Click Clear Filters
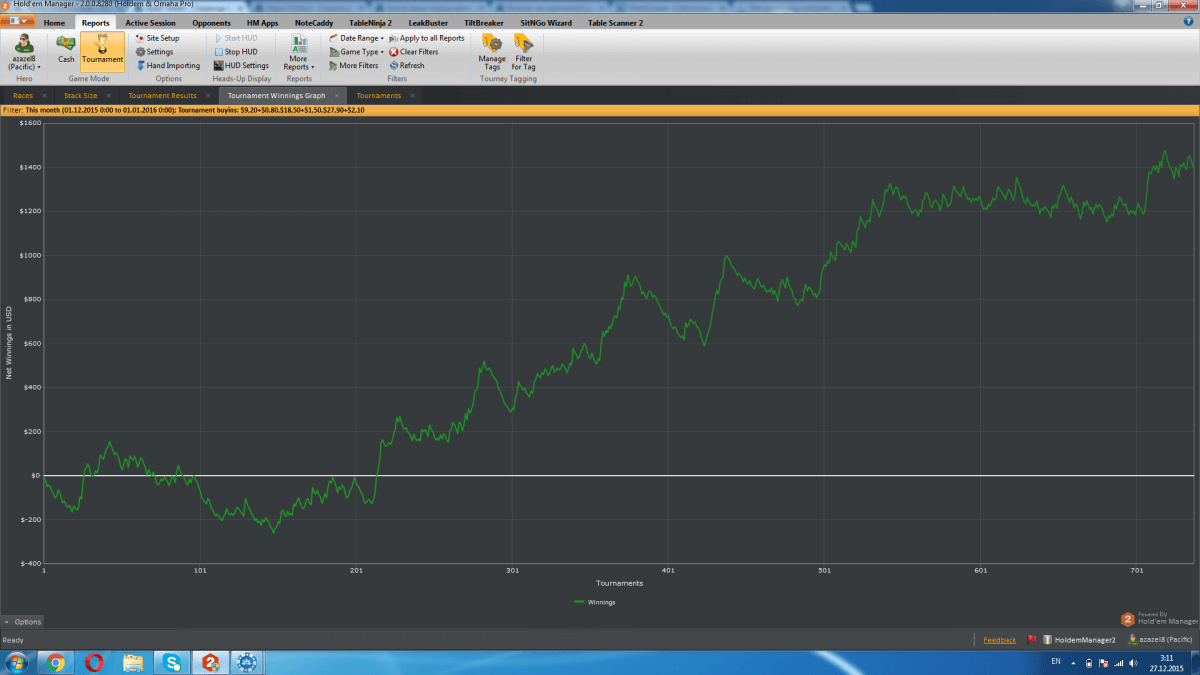Viewport: 1200px width, 675px height. (418, 52)
